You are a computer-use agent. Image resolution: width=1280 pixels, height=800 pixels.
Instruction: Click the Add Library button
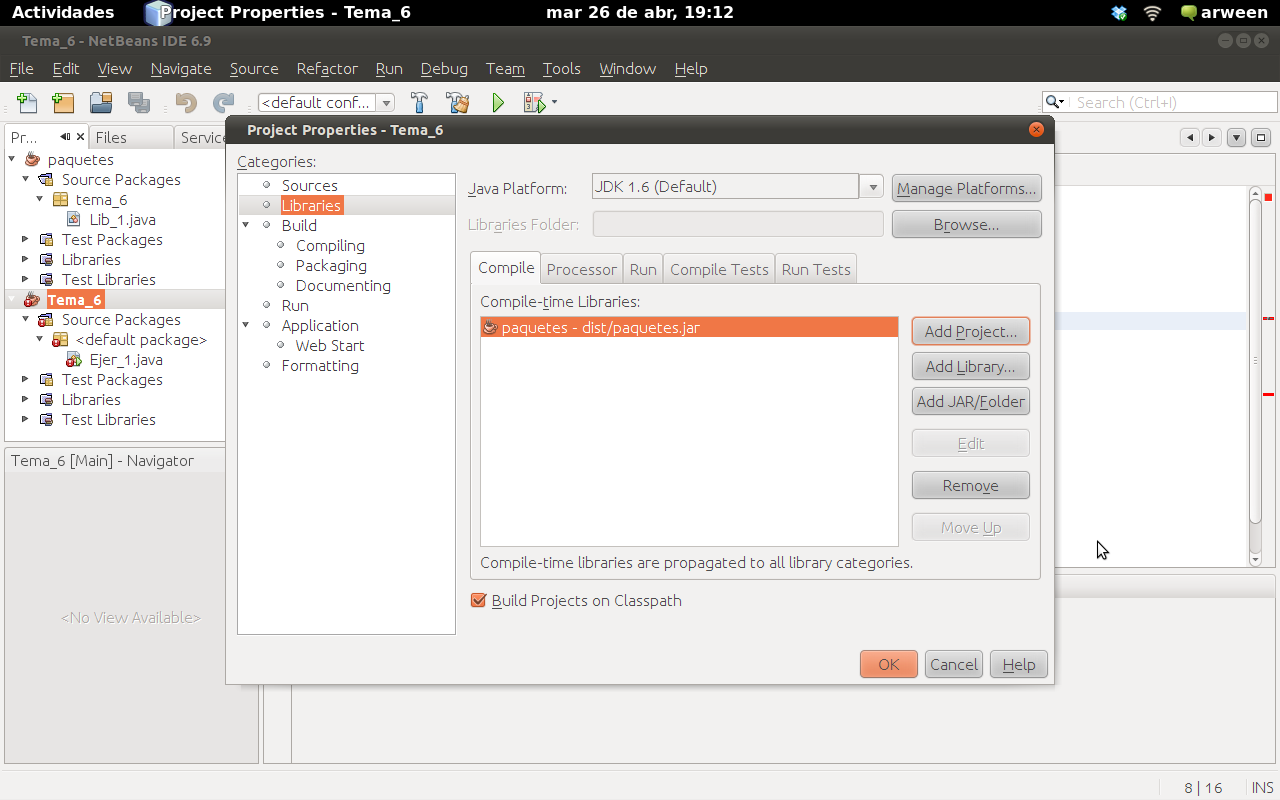(970, 366)
